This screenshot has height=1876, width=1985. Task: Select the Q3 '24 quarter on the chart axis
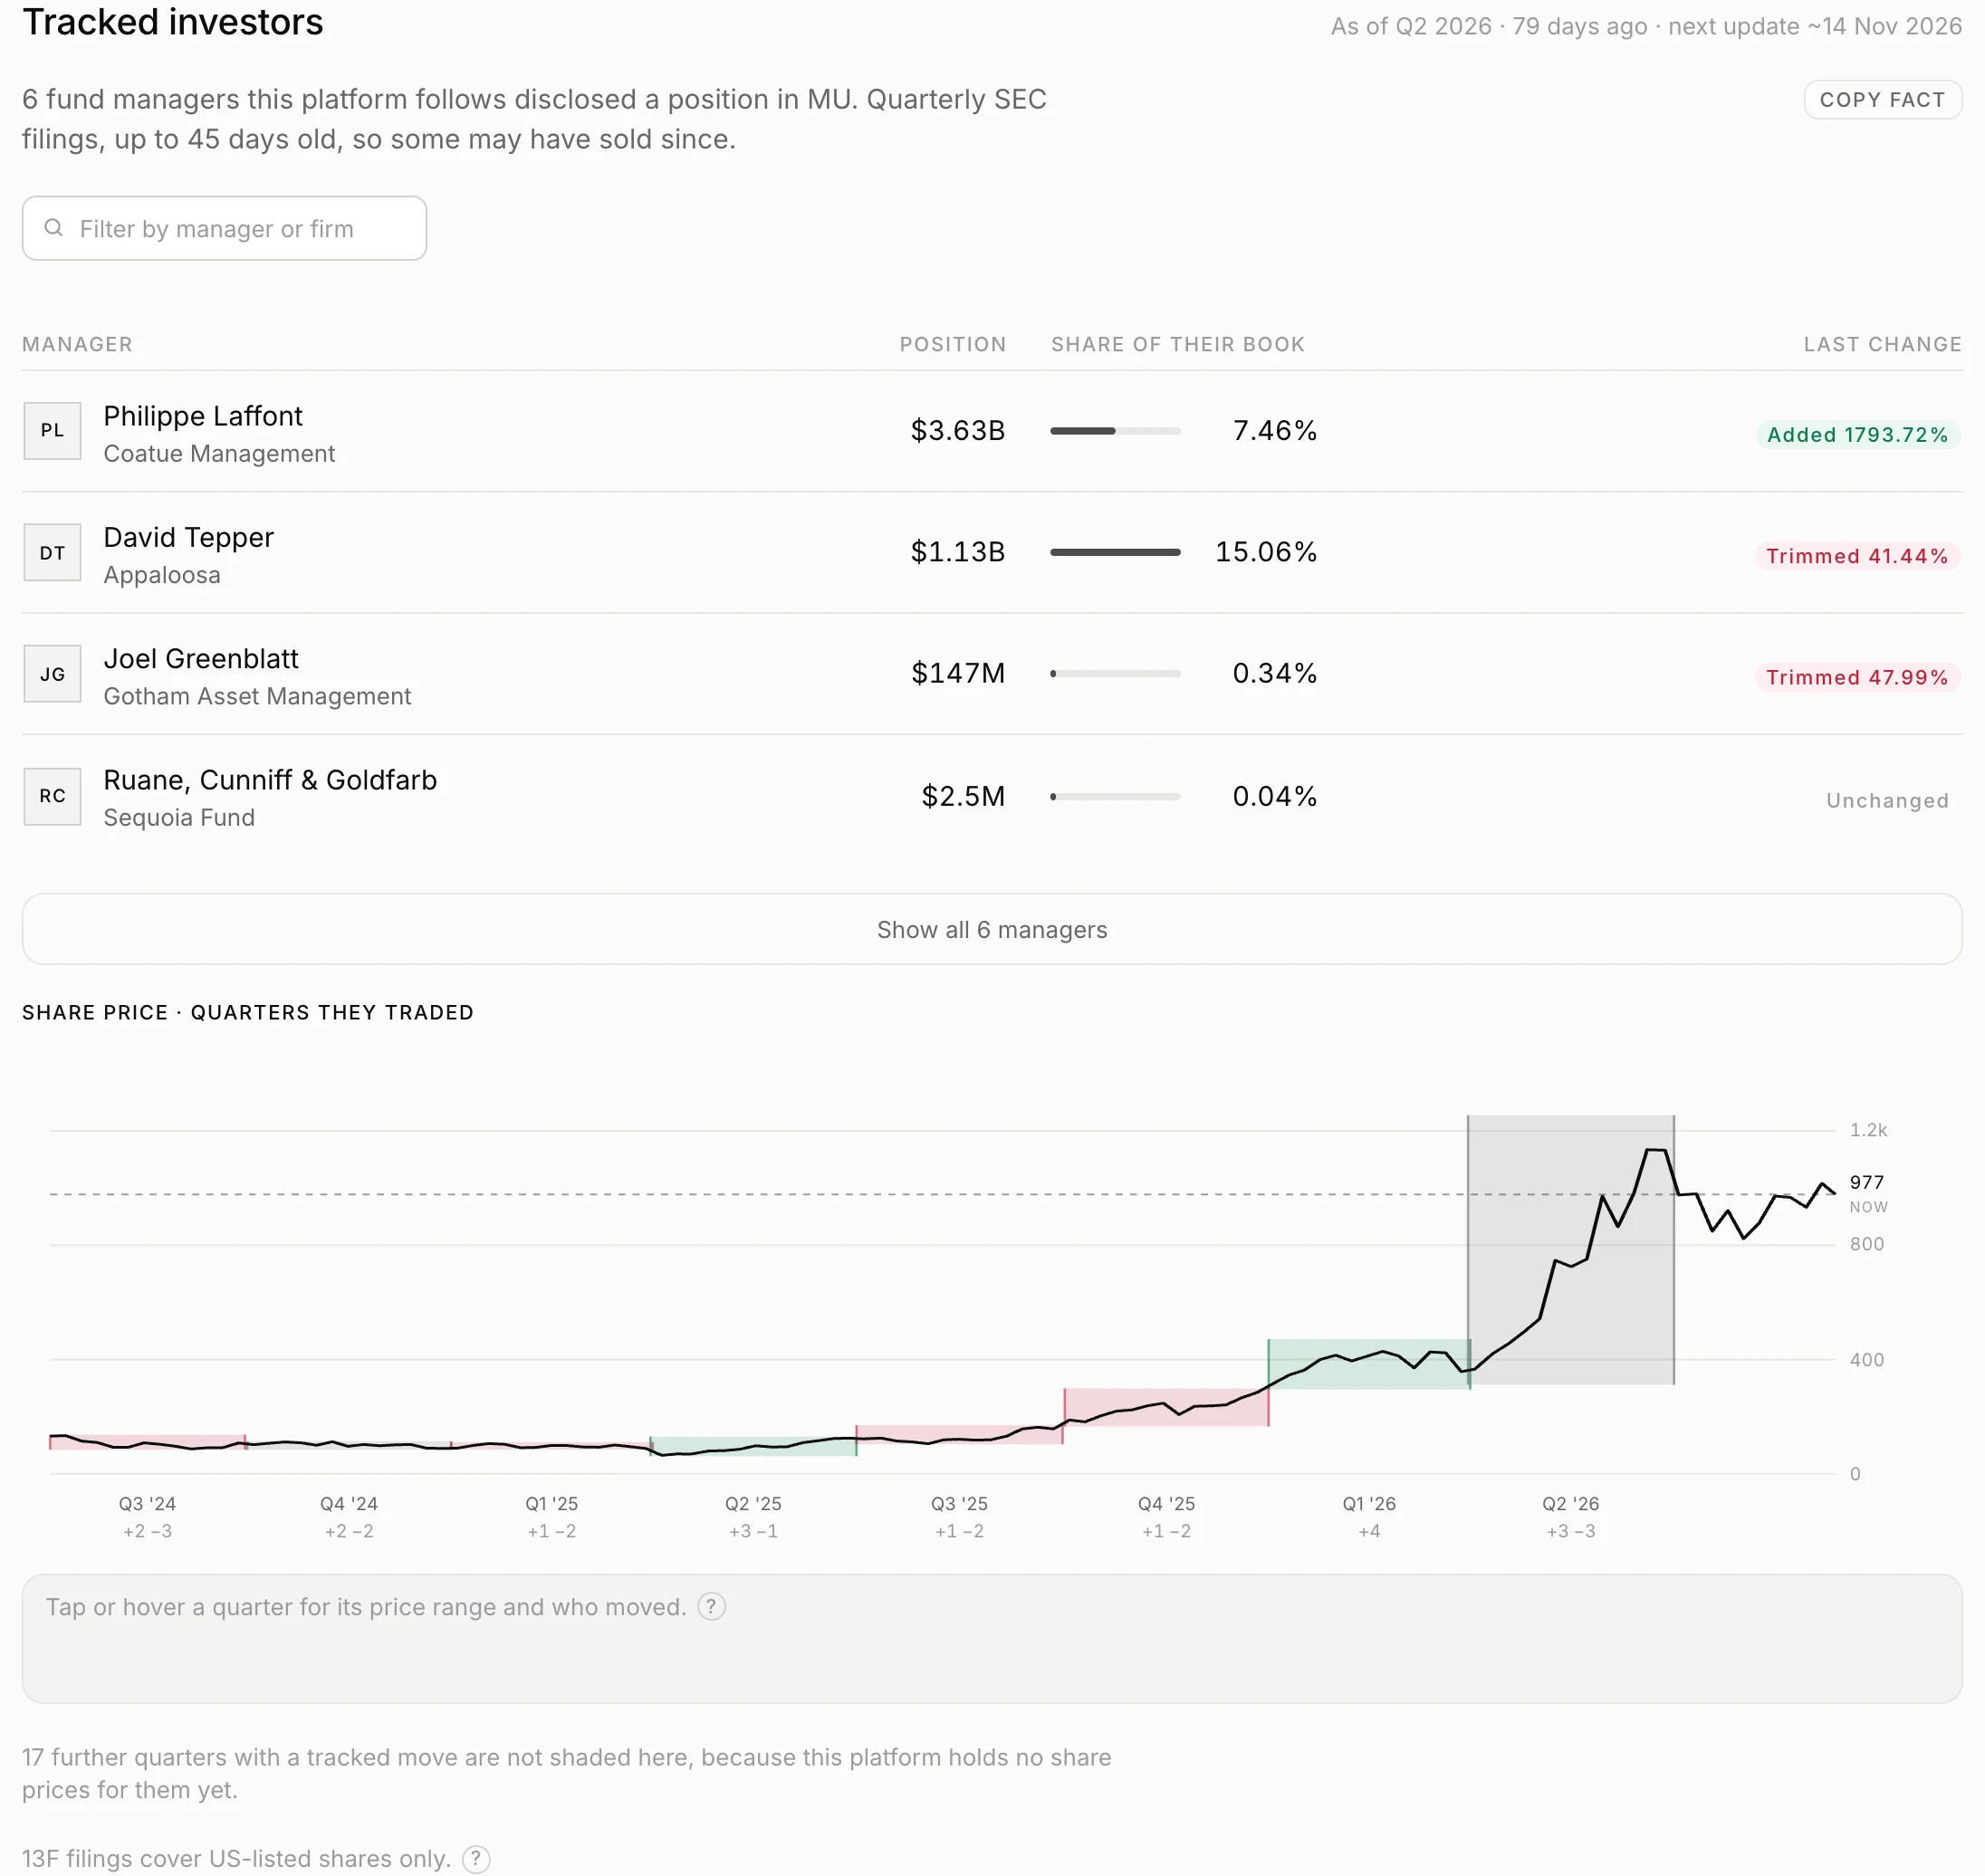pos(147,1504)
